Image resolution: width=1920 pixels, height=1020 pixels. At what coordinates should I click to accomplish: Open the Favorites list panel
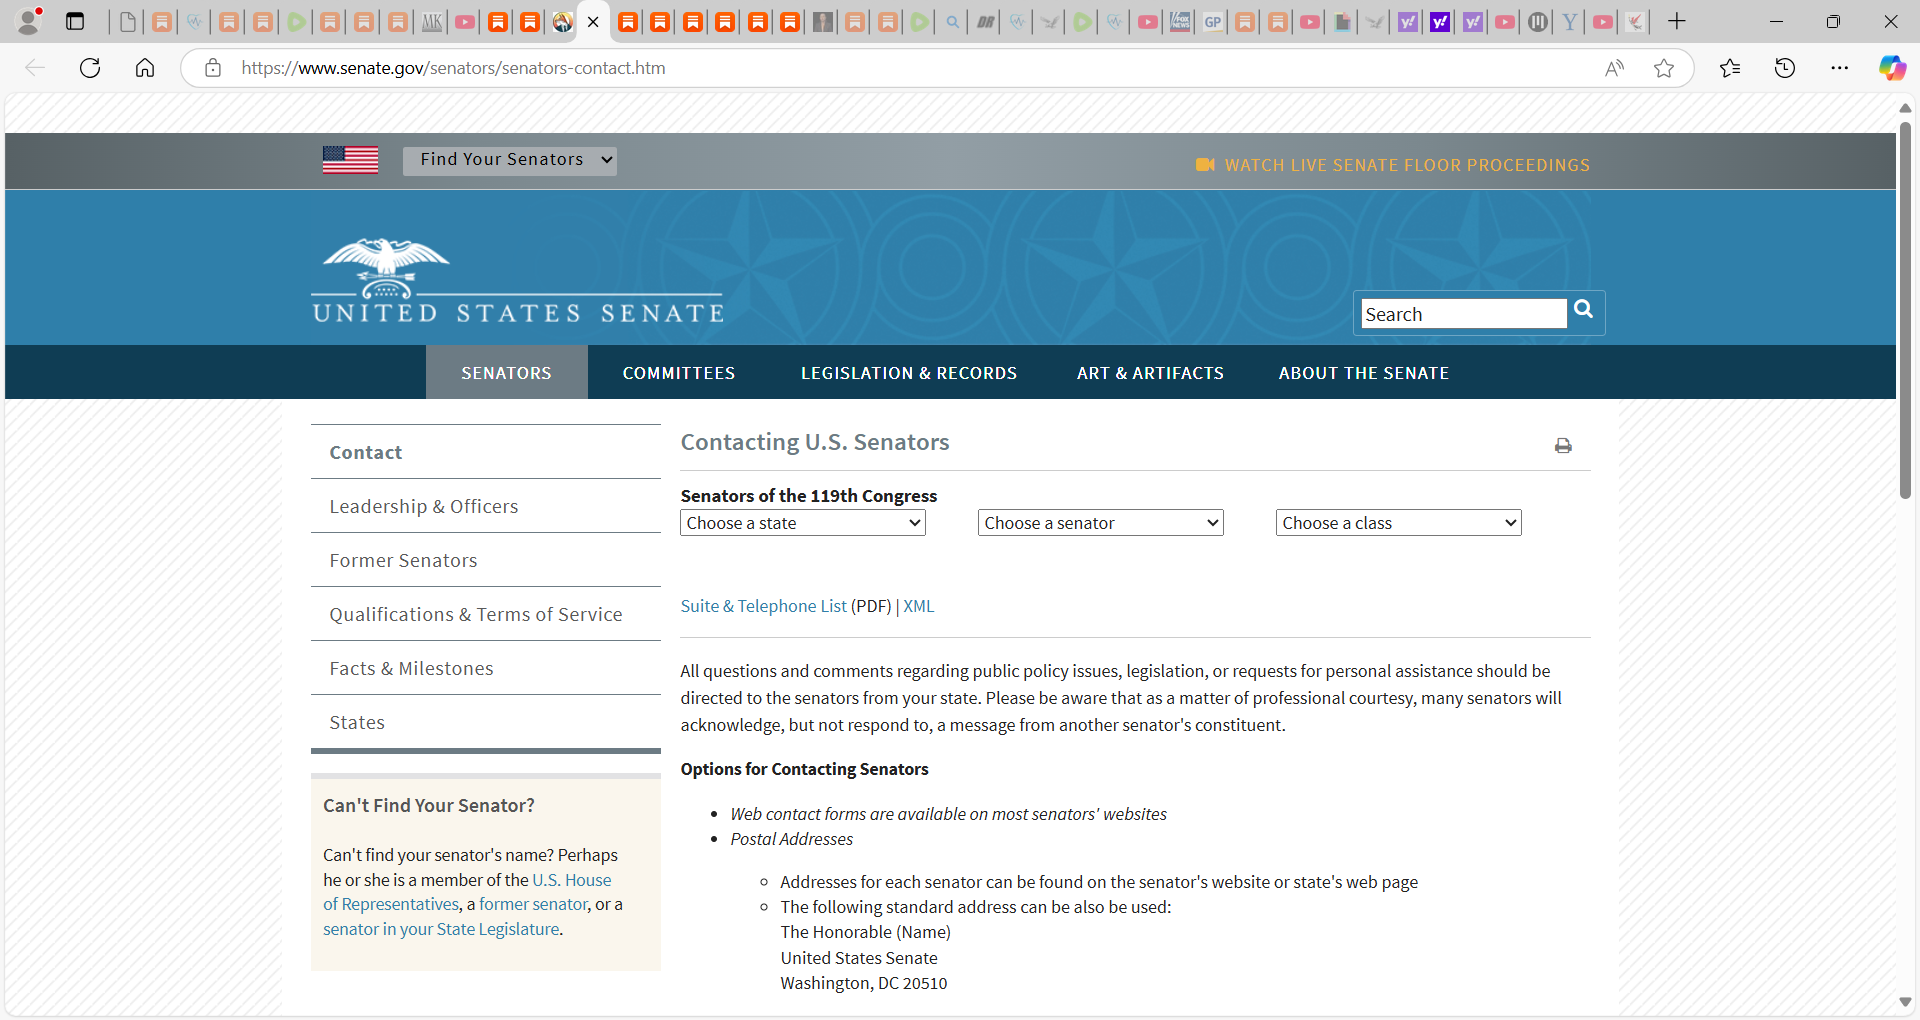[1730, 68]
